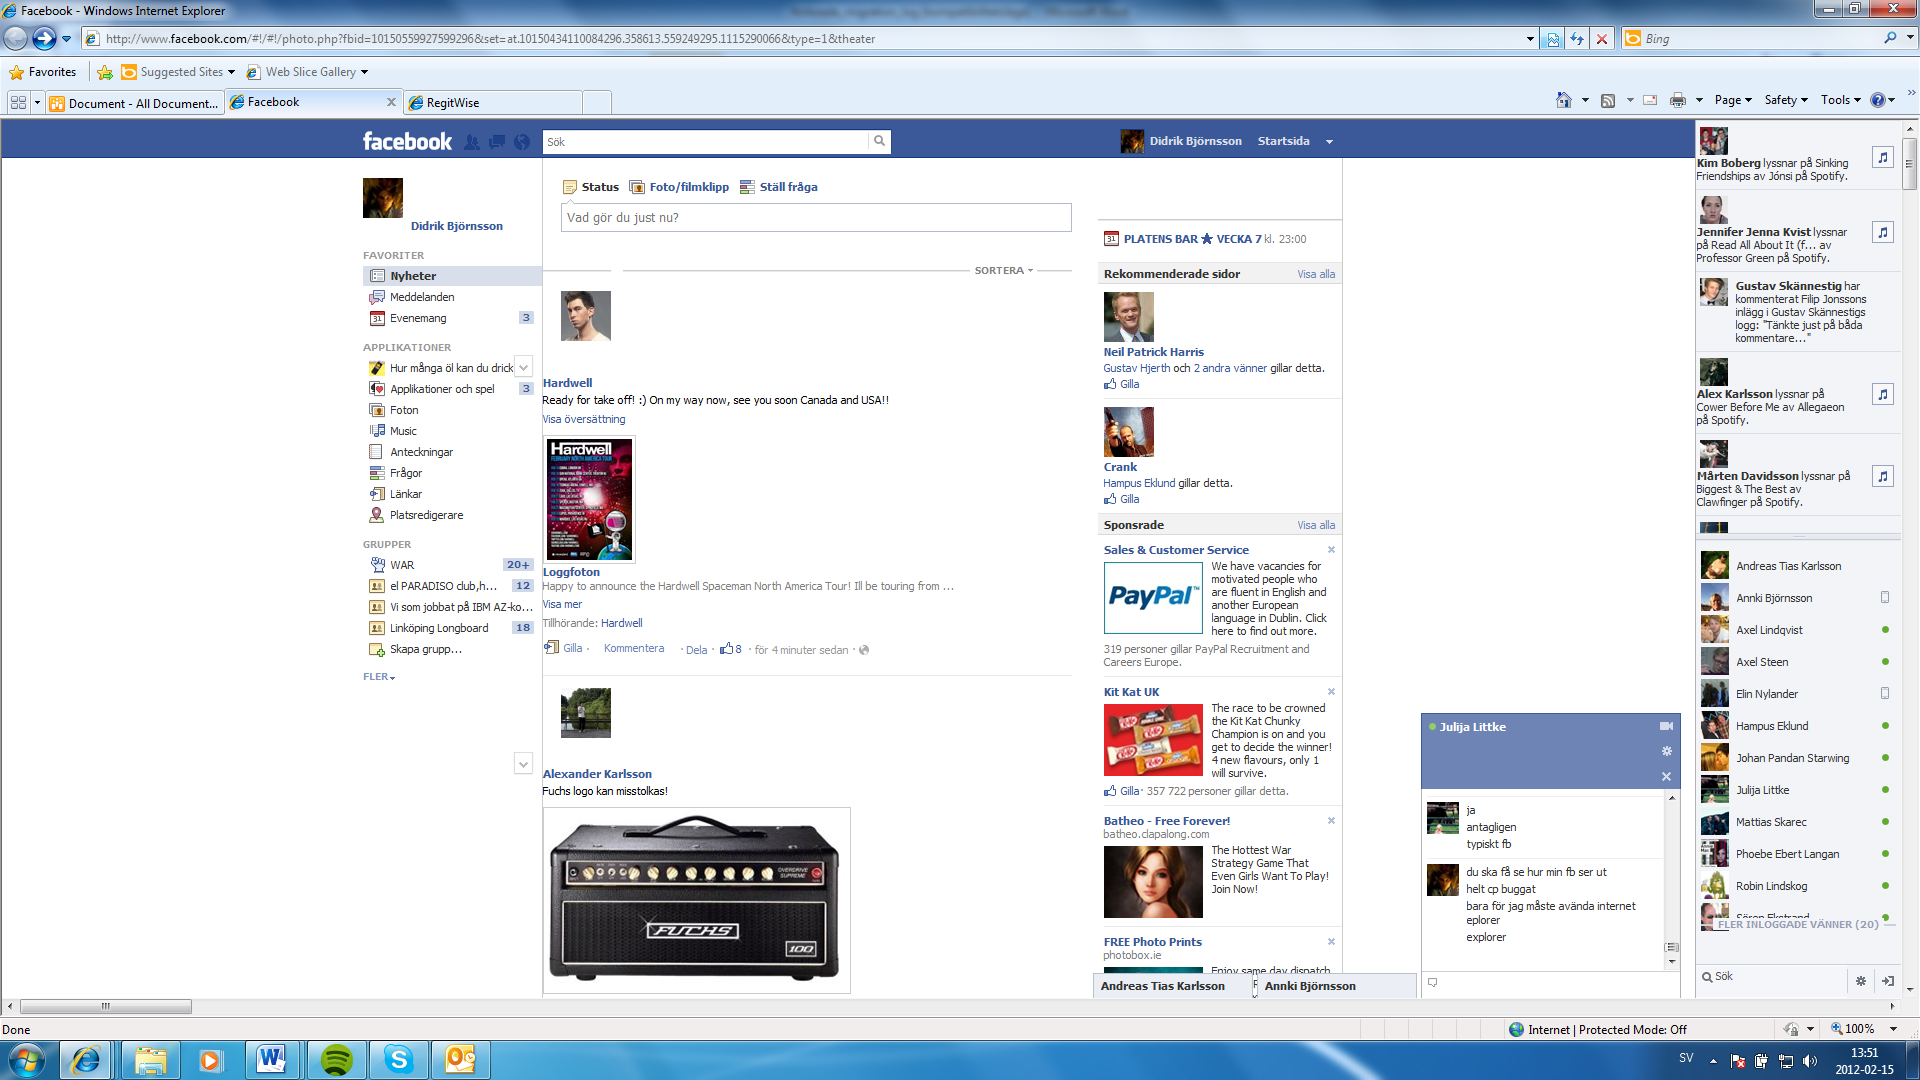Play Kim Boberg's Spotify track note button

1883,157
